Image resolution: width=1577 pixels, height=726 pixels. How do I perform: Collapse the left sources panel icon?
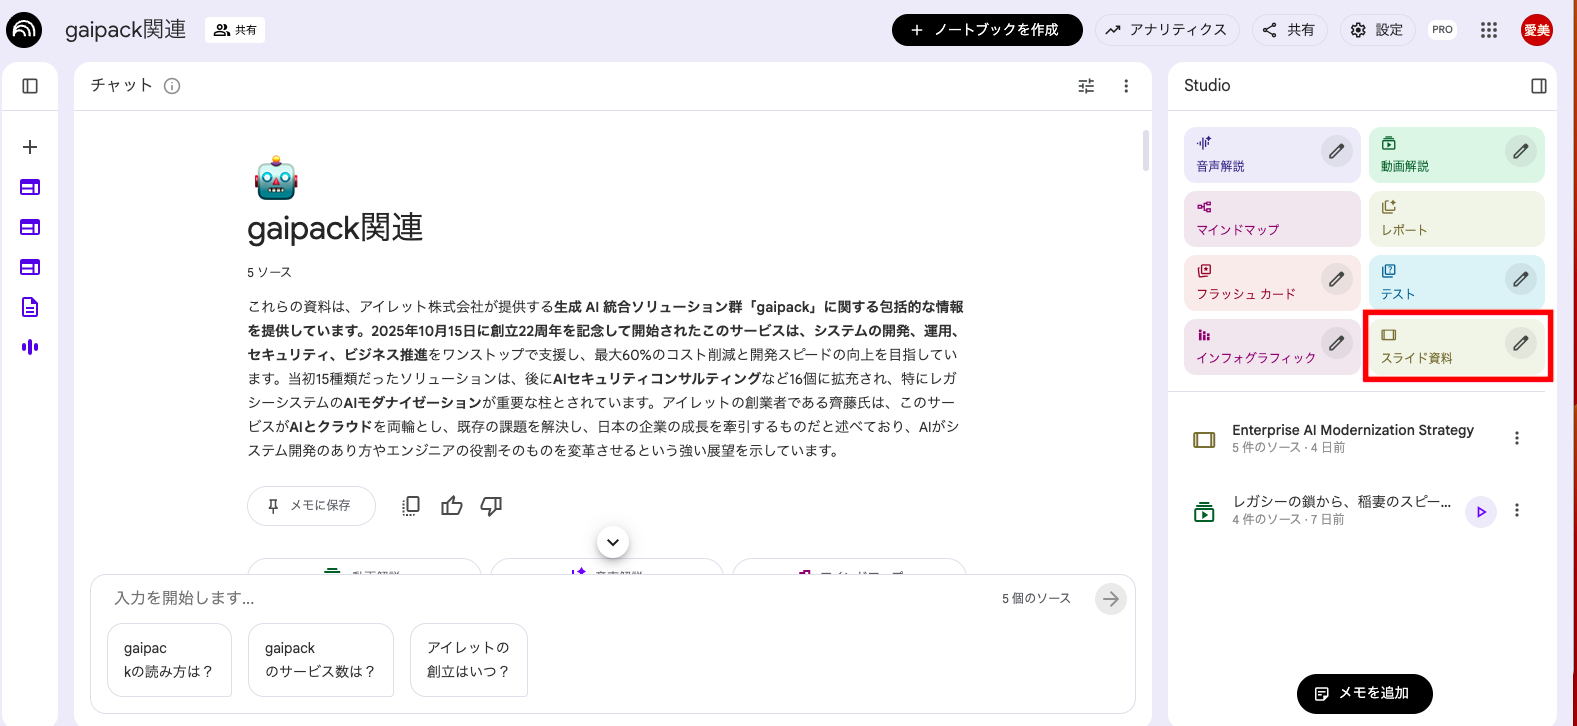click(x=30, y=86)
